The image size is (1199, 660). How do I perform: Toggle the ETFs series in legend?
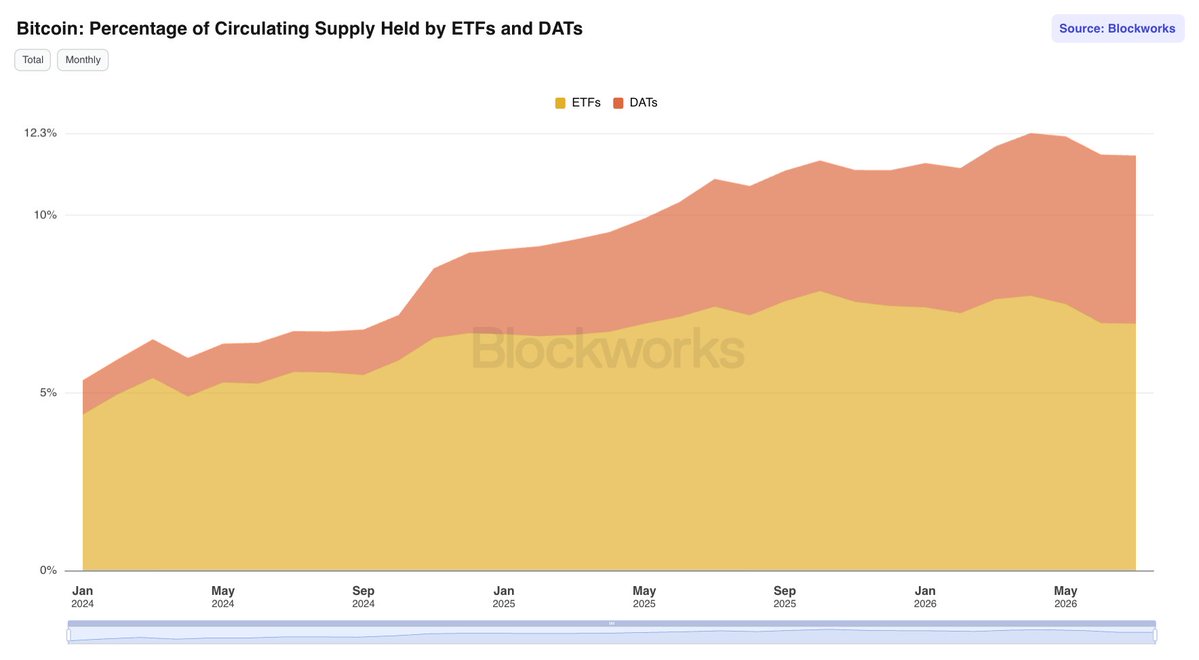pos(578,102)
